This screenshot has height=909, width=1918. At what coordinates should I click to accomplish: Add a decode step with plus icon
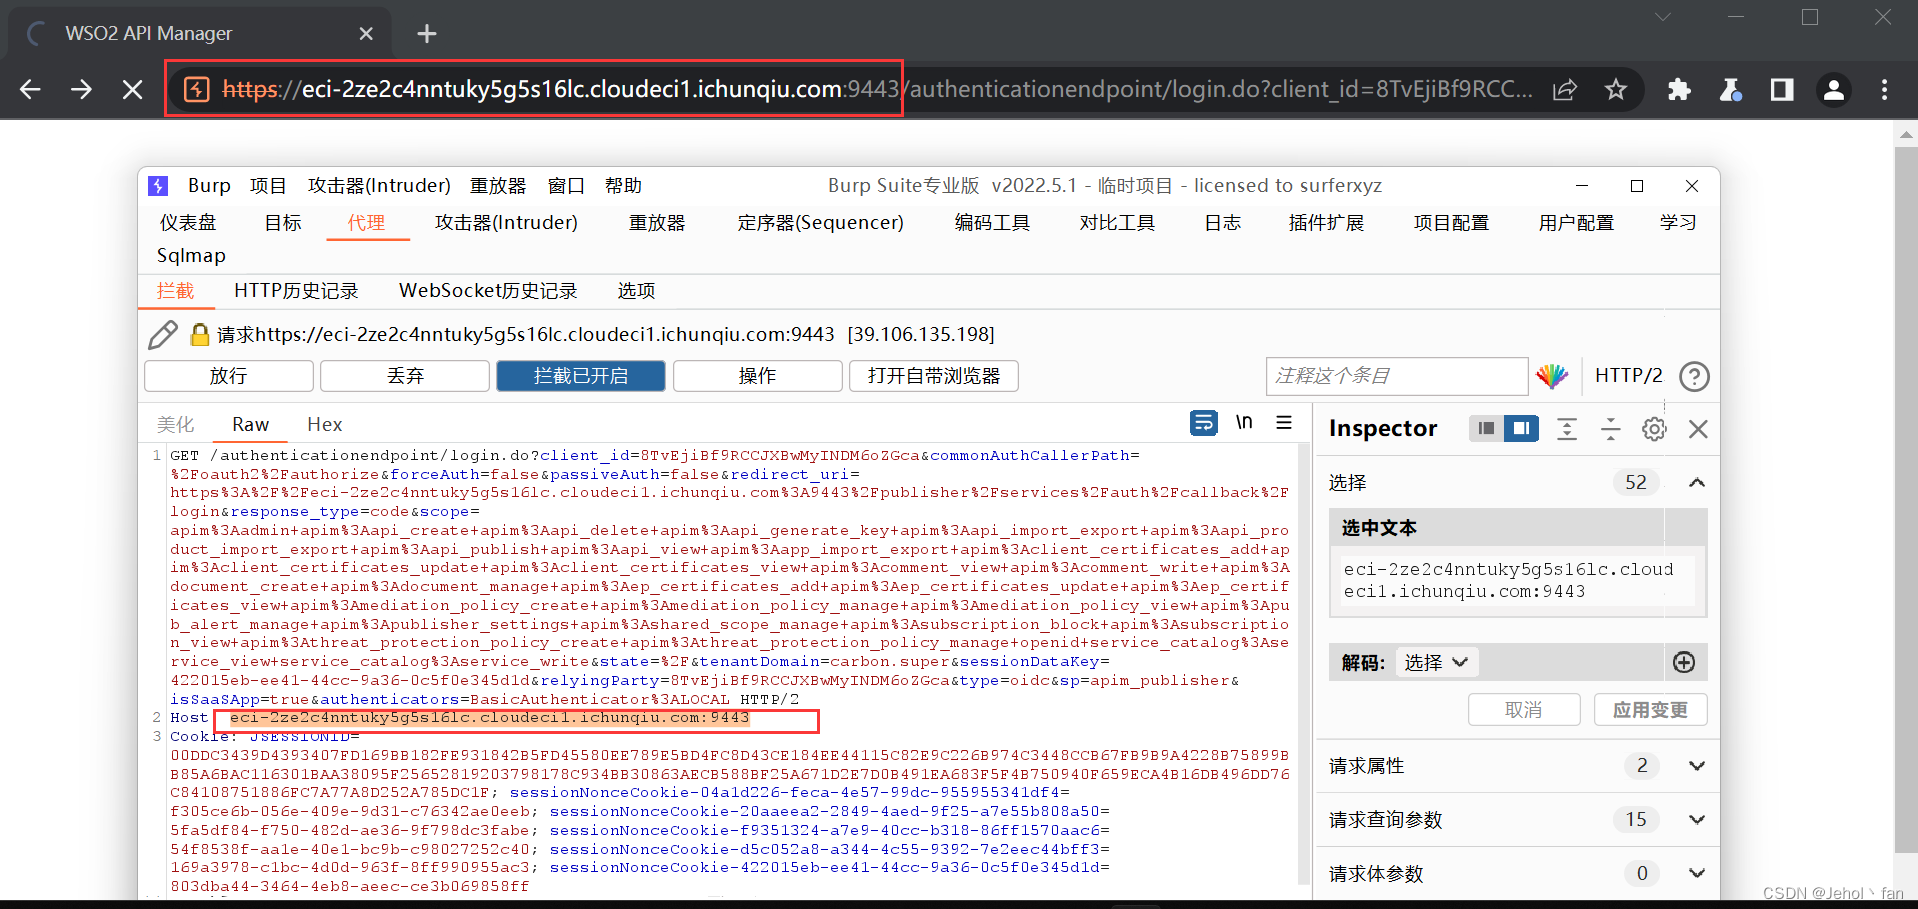click(1684, 663)
